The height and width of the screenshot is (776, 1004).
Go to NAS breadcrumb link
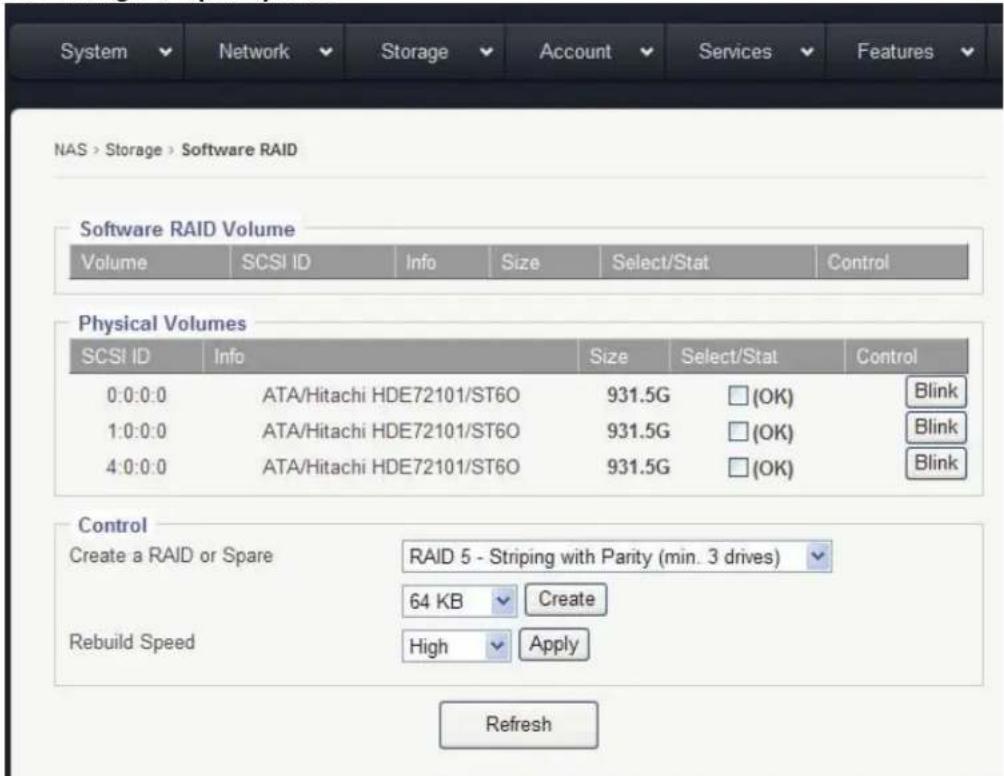point(70,150)
